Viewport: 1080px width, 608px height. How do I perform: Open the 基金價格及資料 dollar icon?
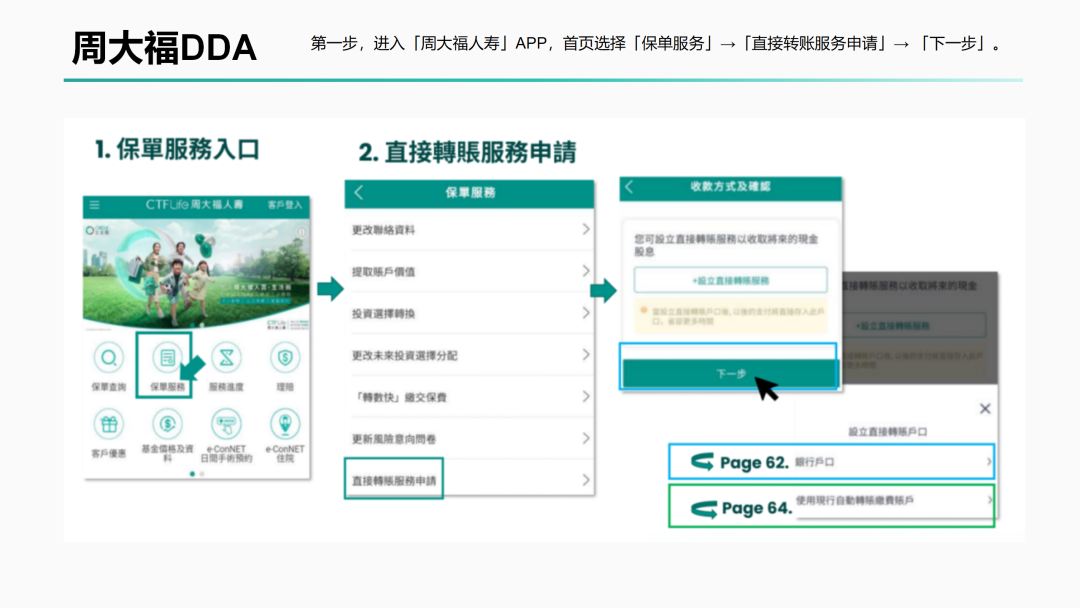pyautogui.click(x=167, y=424)
